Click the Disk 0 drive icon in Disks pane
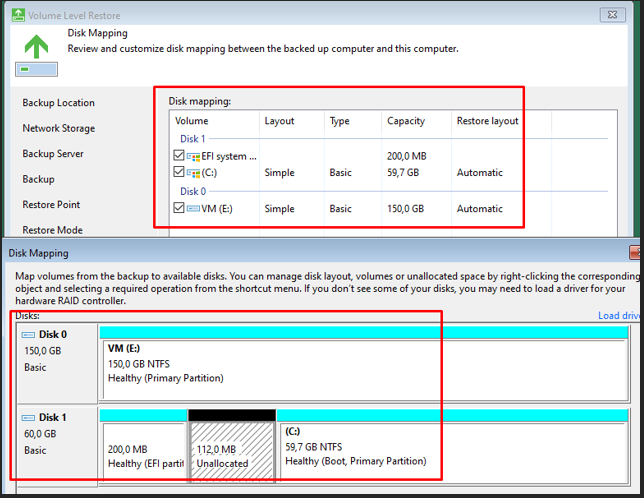644x498 pixels. click(x=28, y=335)
